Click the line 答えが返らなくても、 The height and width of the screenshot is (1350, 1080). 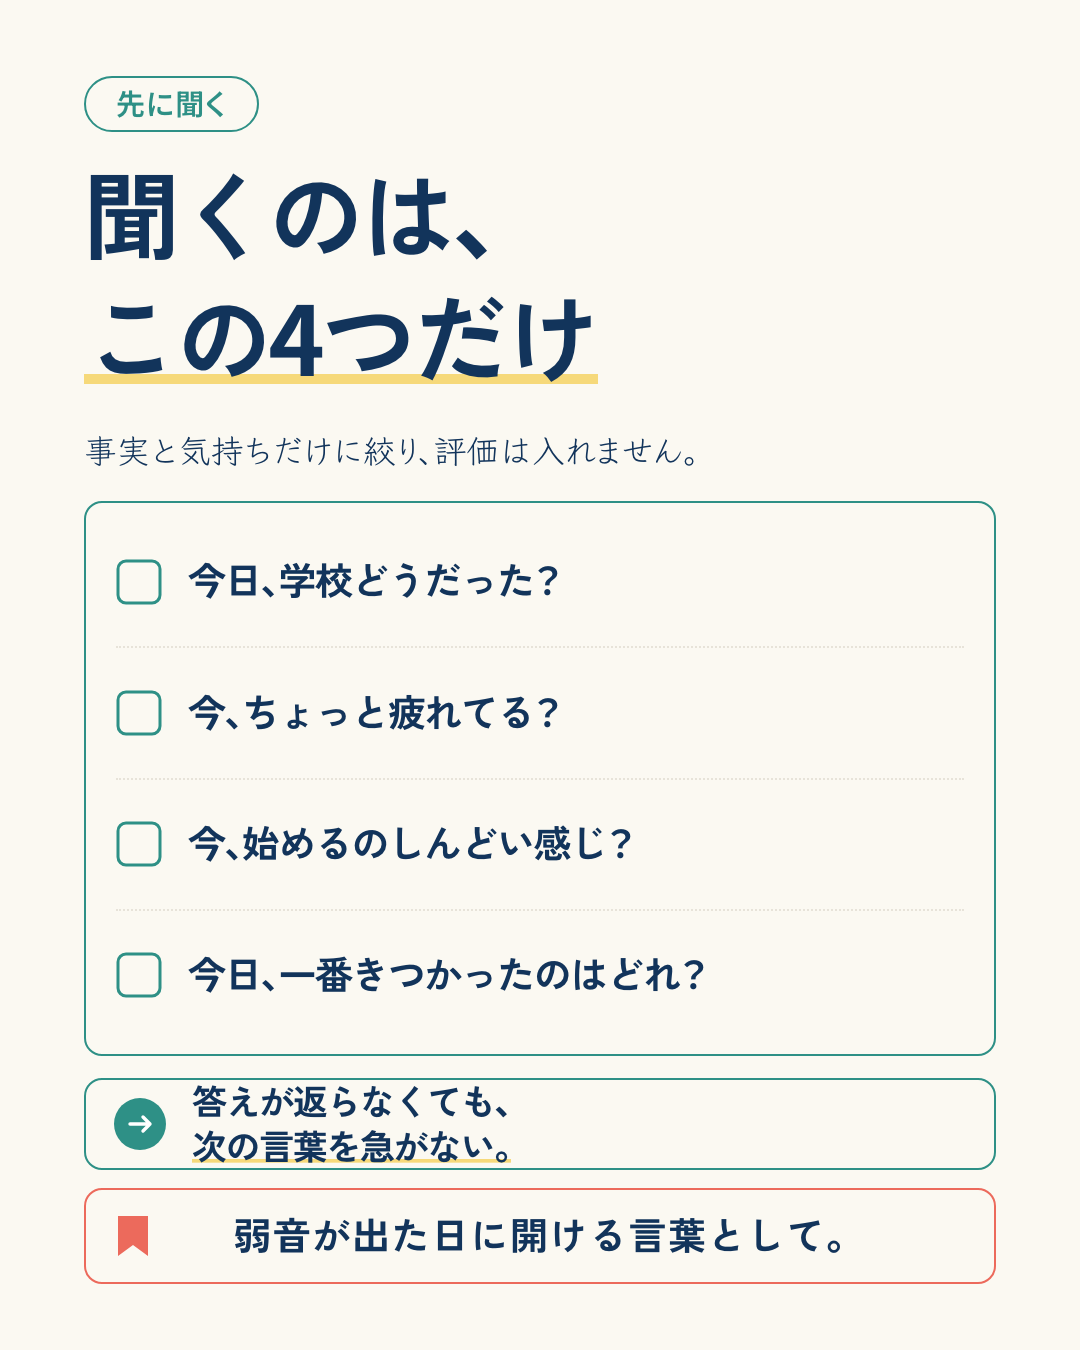click(x=352, y=1102)
